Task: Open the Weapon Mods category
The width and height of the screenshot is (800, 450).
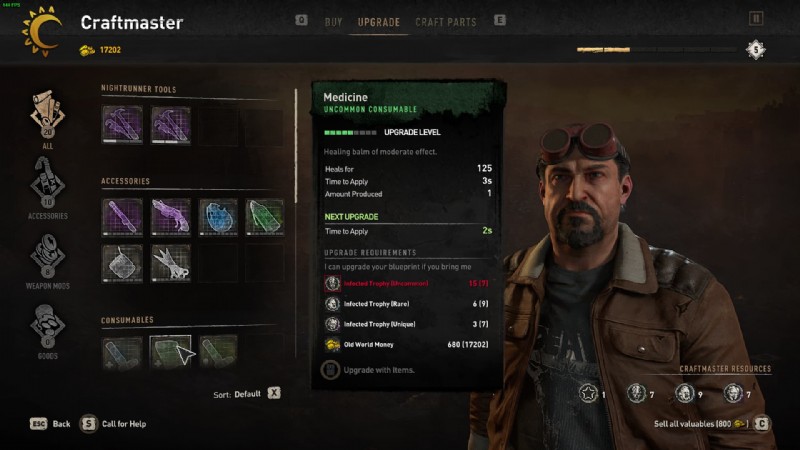Action: coord(47,261)
